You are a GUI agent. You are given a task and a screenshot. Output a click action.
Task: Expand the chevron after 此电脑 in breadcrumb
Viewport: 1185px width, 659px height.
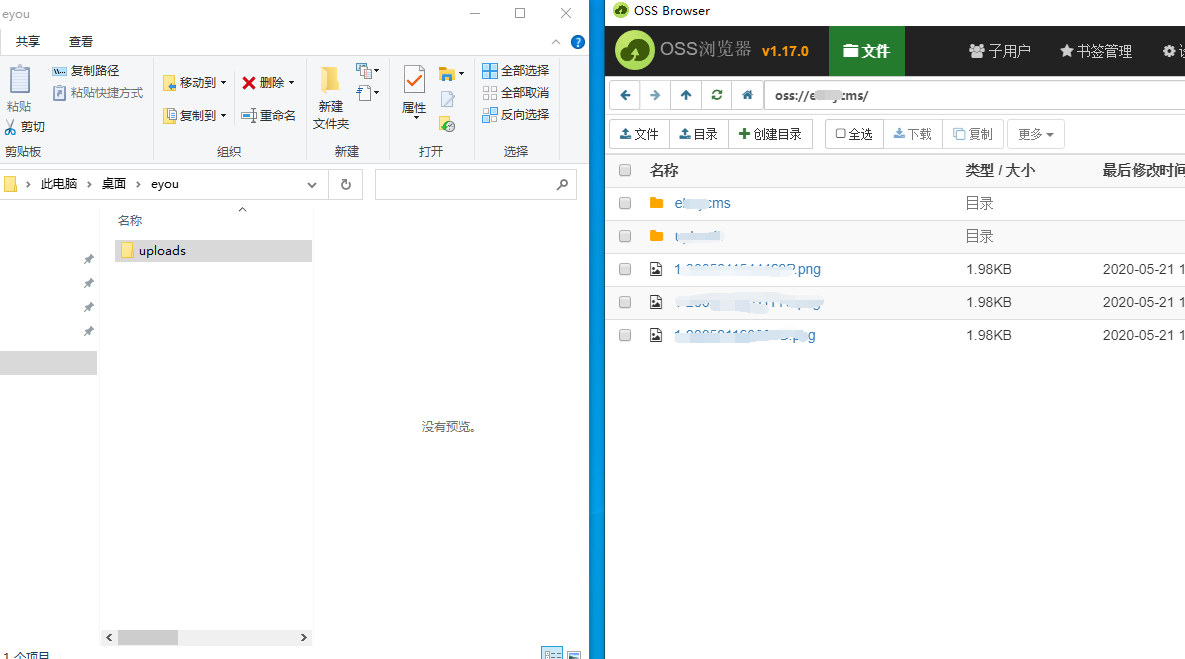click(x=89, y=184)
